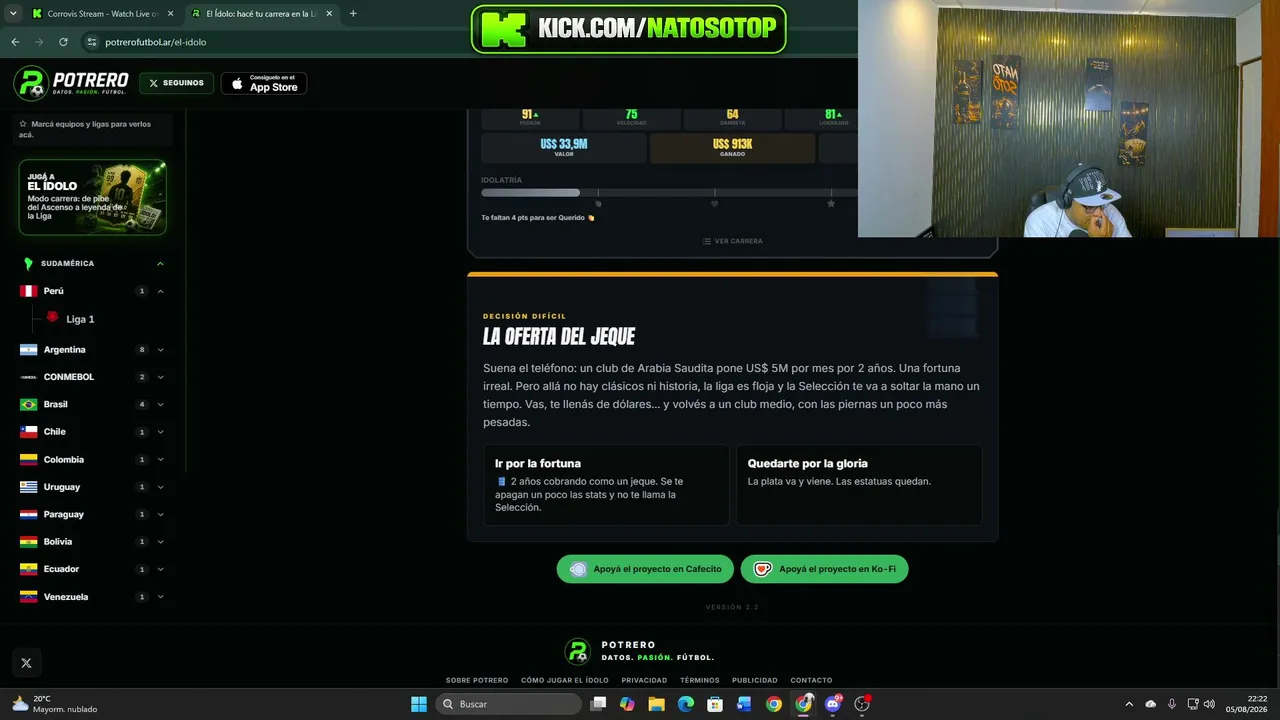Open the Jugá a El Ídolo promo card
The width and height of the screenshot is (1280, 720).
click(x=92, y=197)
